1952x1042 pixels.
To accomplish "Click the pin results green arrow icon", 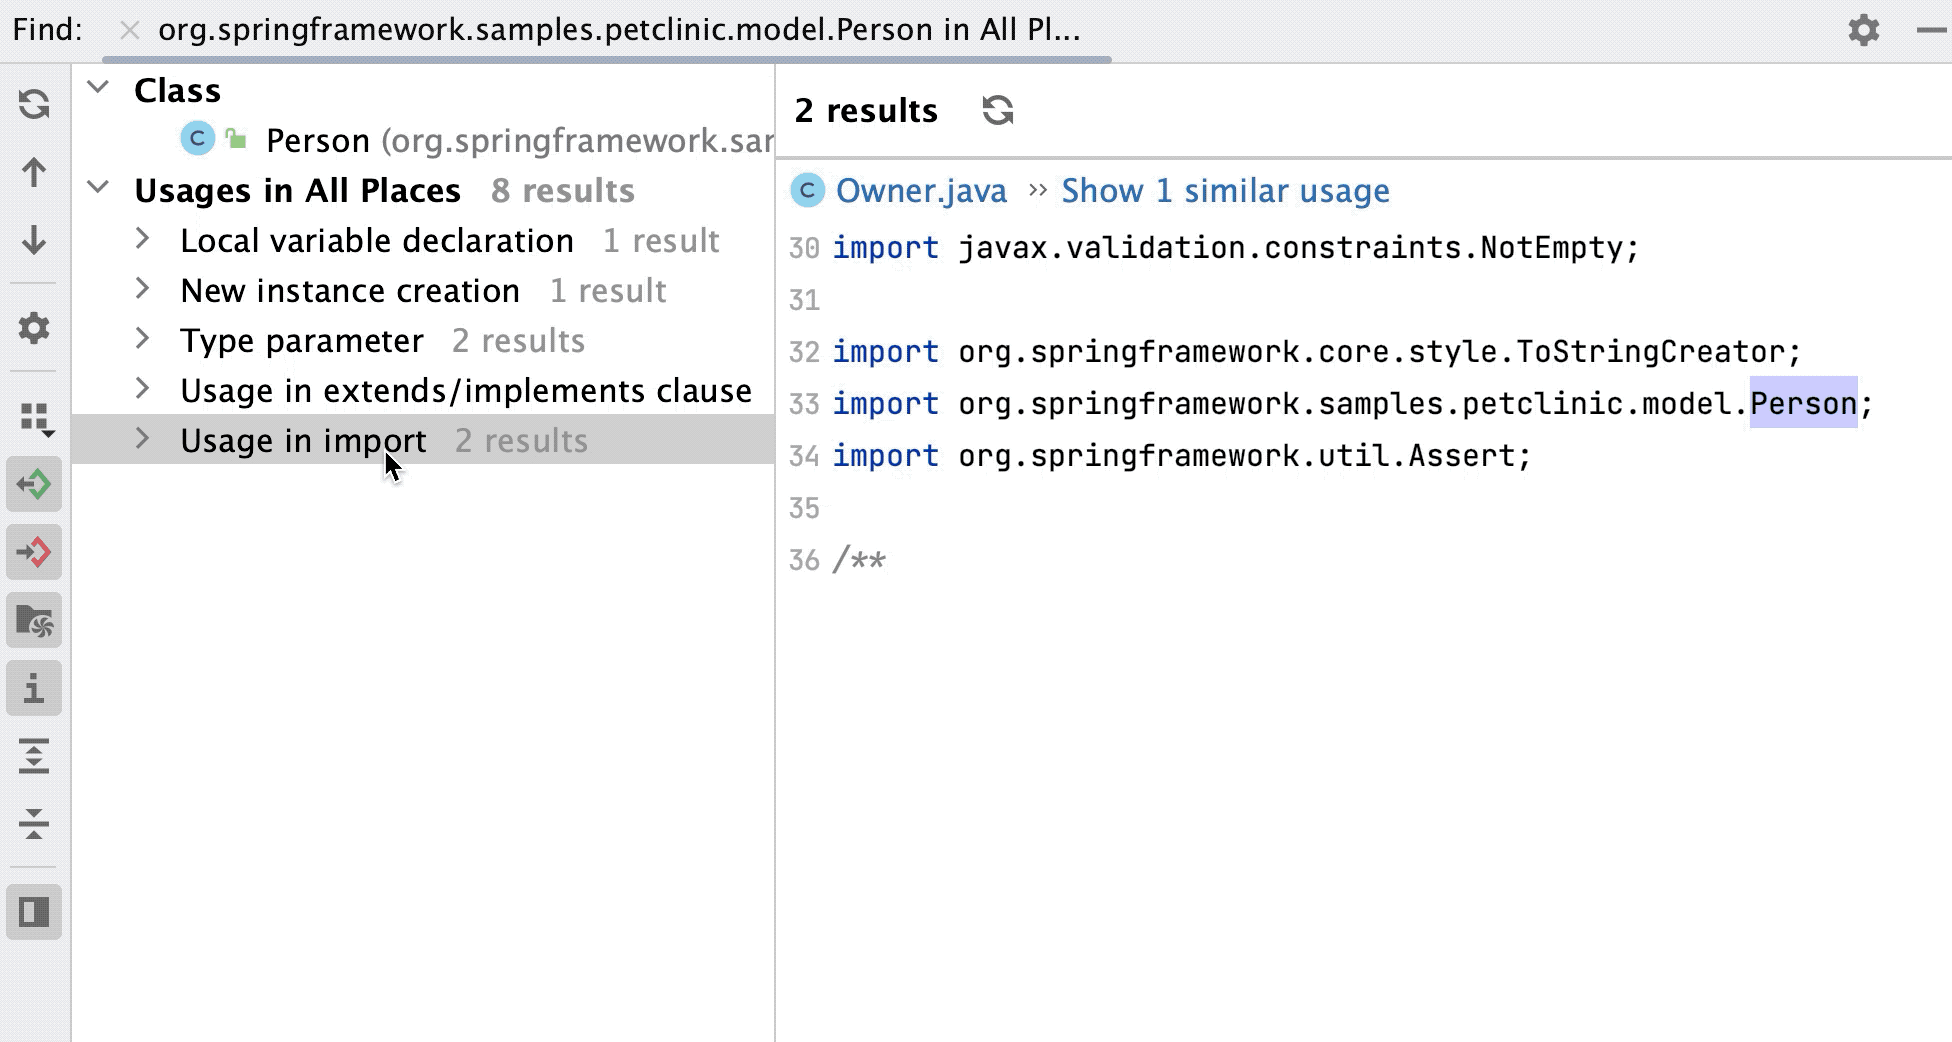I will [x=34, y=485].
